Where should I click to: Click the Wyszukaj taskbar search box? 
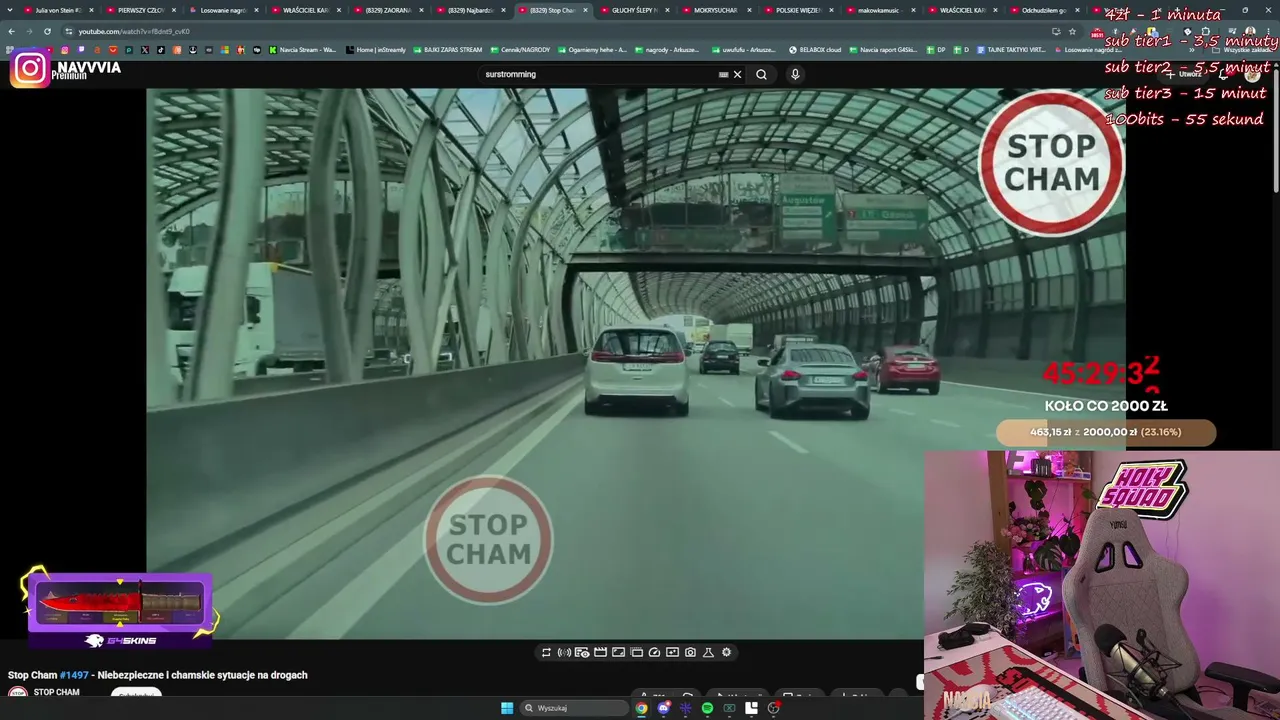574,708
